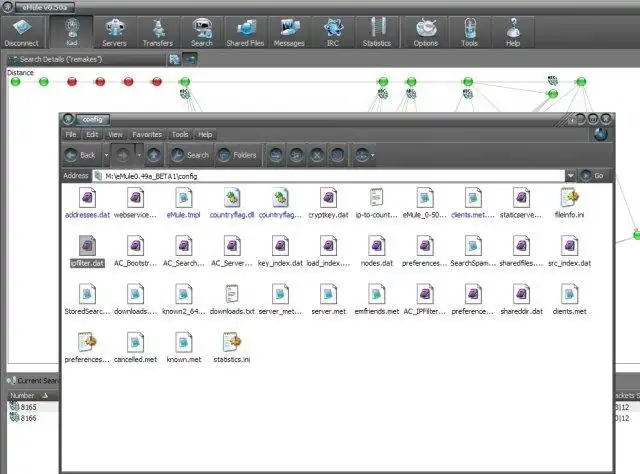The height and width of the screenshot is (474, 640).
Task: Click the Back button in config window
Action: 81,155
